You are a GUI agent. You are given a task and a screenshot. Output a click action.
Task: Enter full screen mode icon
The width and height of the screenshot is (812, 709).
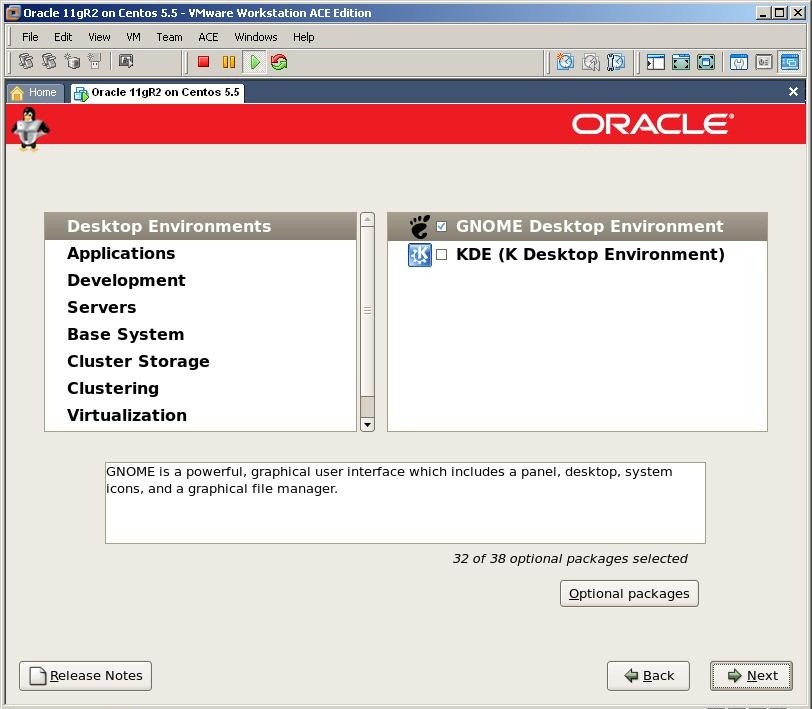coord(706,62)
